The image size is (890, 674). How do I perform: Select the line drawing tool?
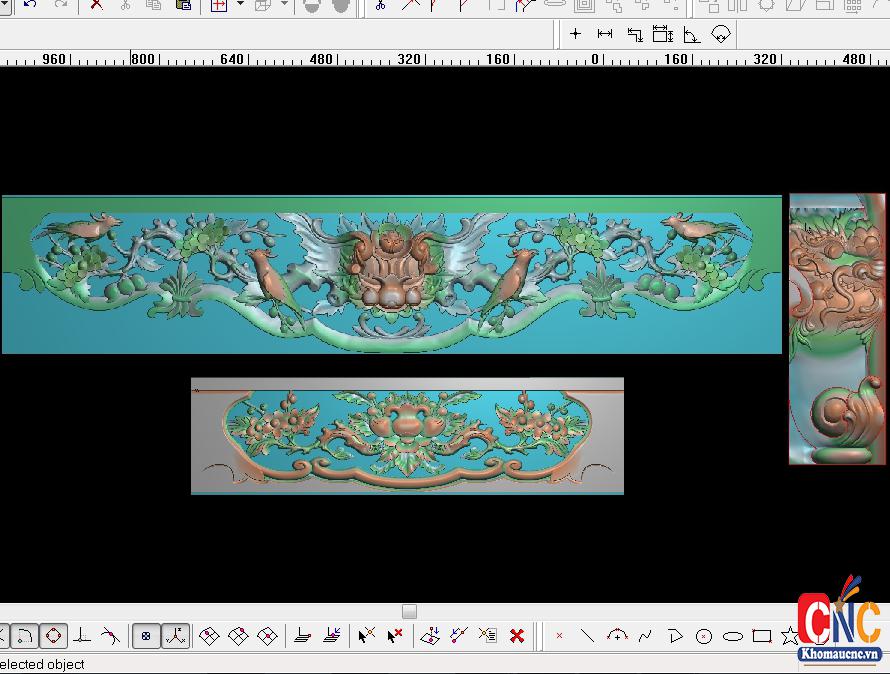tap(587, 635)
